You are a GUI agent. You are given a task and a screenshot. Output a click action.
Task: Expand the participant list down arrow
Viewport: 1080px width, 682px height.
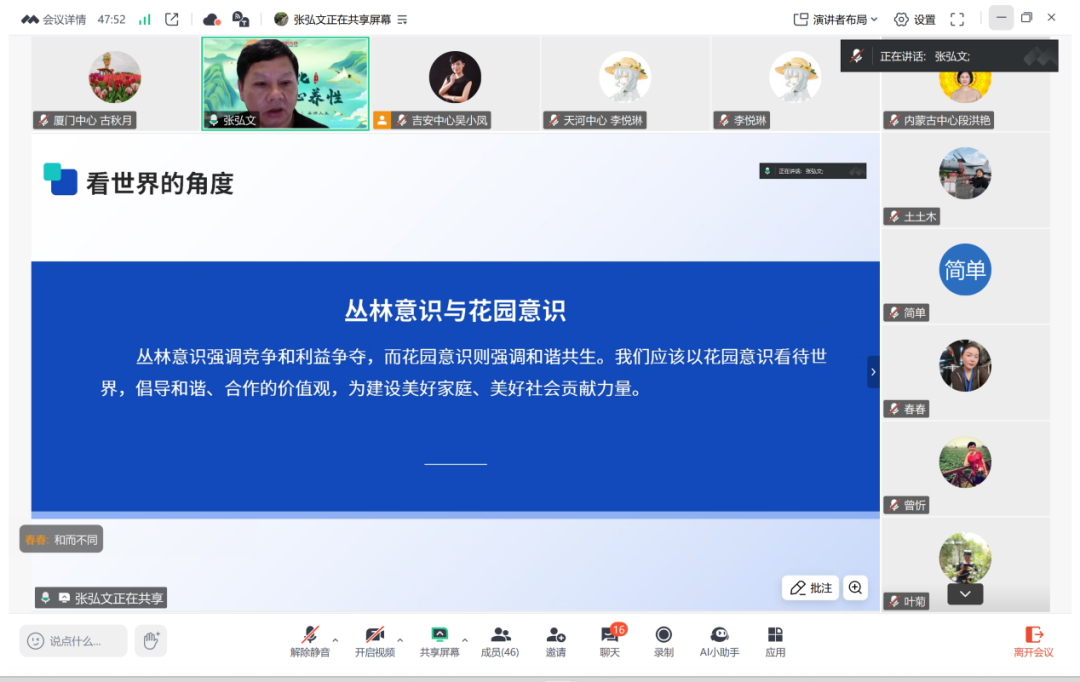point(965,593)
